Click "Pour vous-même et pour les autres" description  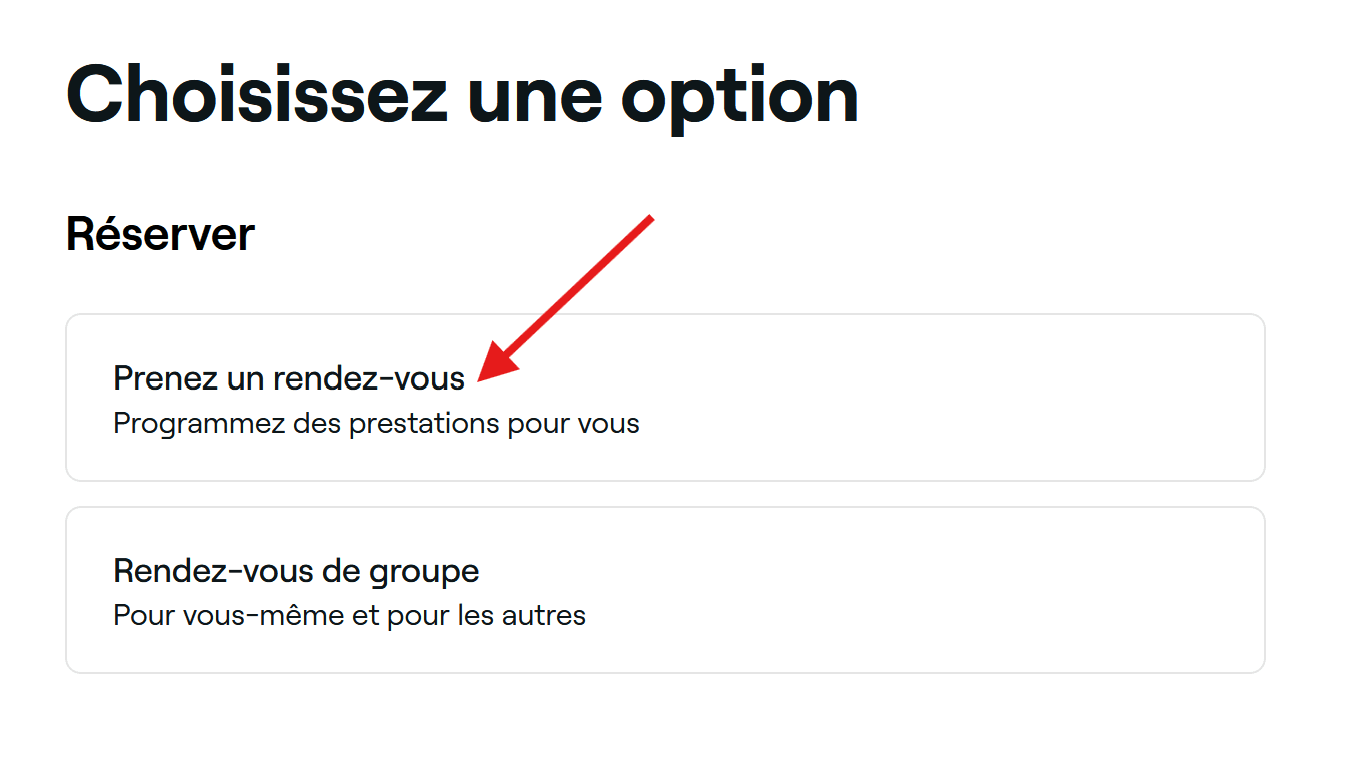(x=349, y=614)
